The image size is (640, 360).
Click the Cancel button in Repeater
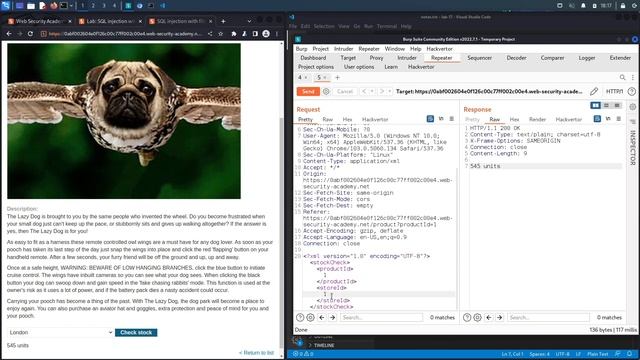345,91
